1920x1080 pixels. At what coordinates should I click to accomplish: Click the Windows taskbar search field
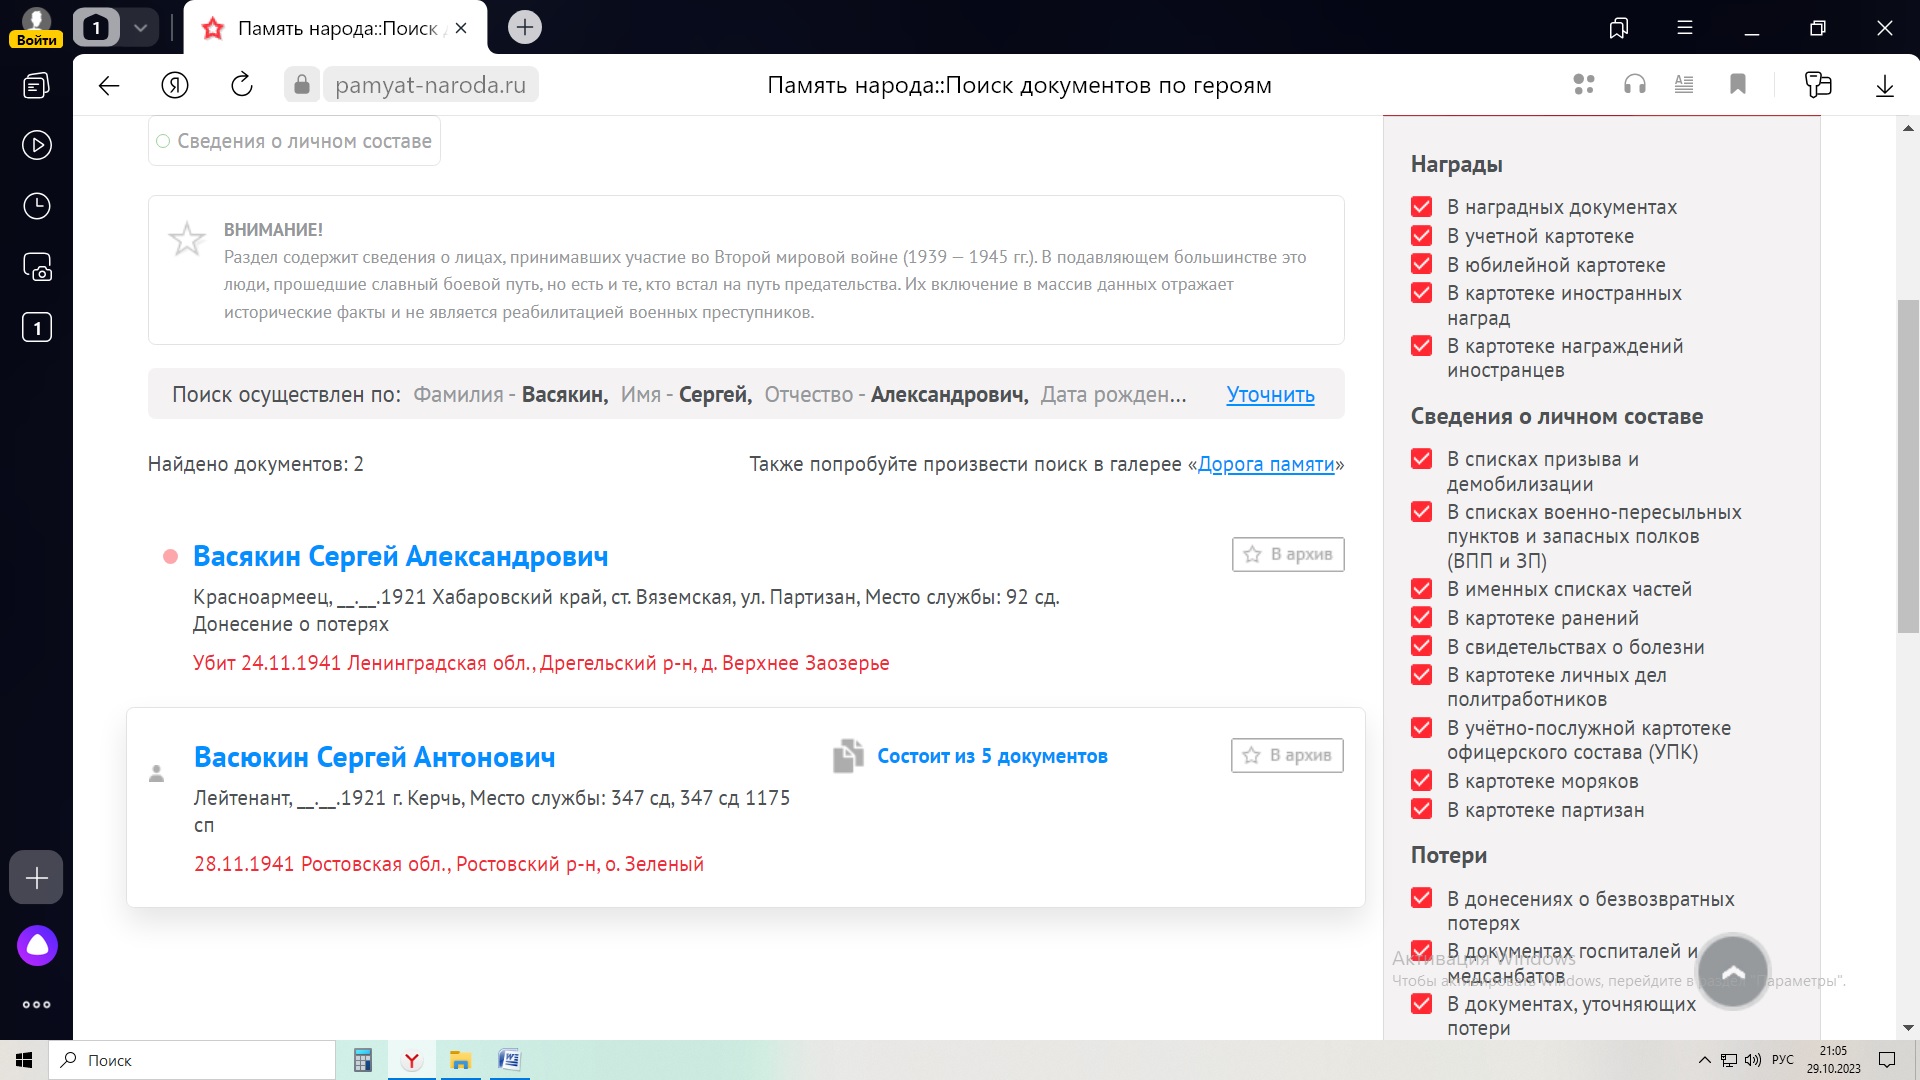coord(195,1060)
